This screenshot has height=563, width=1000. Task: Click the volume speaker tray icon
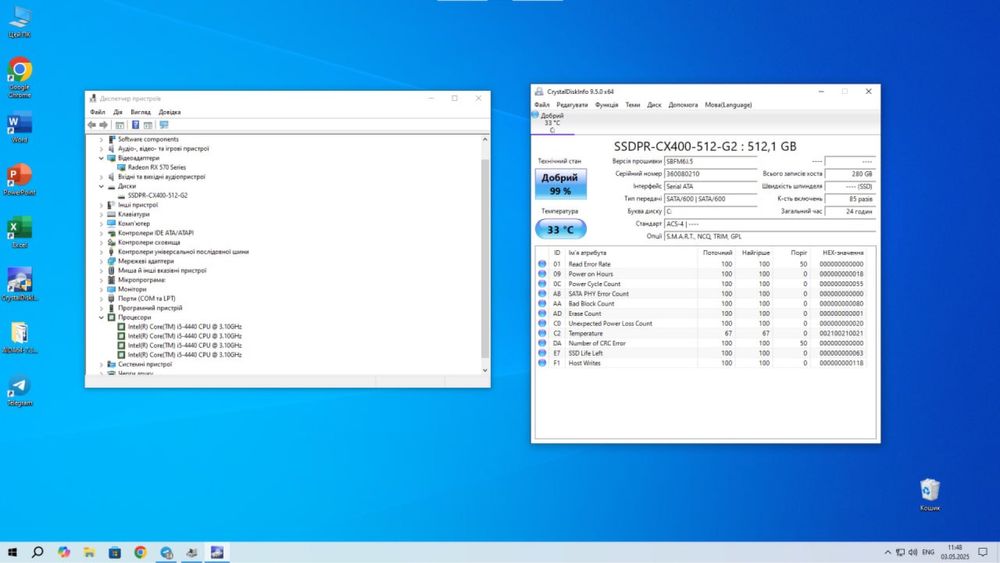coord(913,552)
